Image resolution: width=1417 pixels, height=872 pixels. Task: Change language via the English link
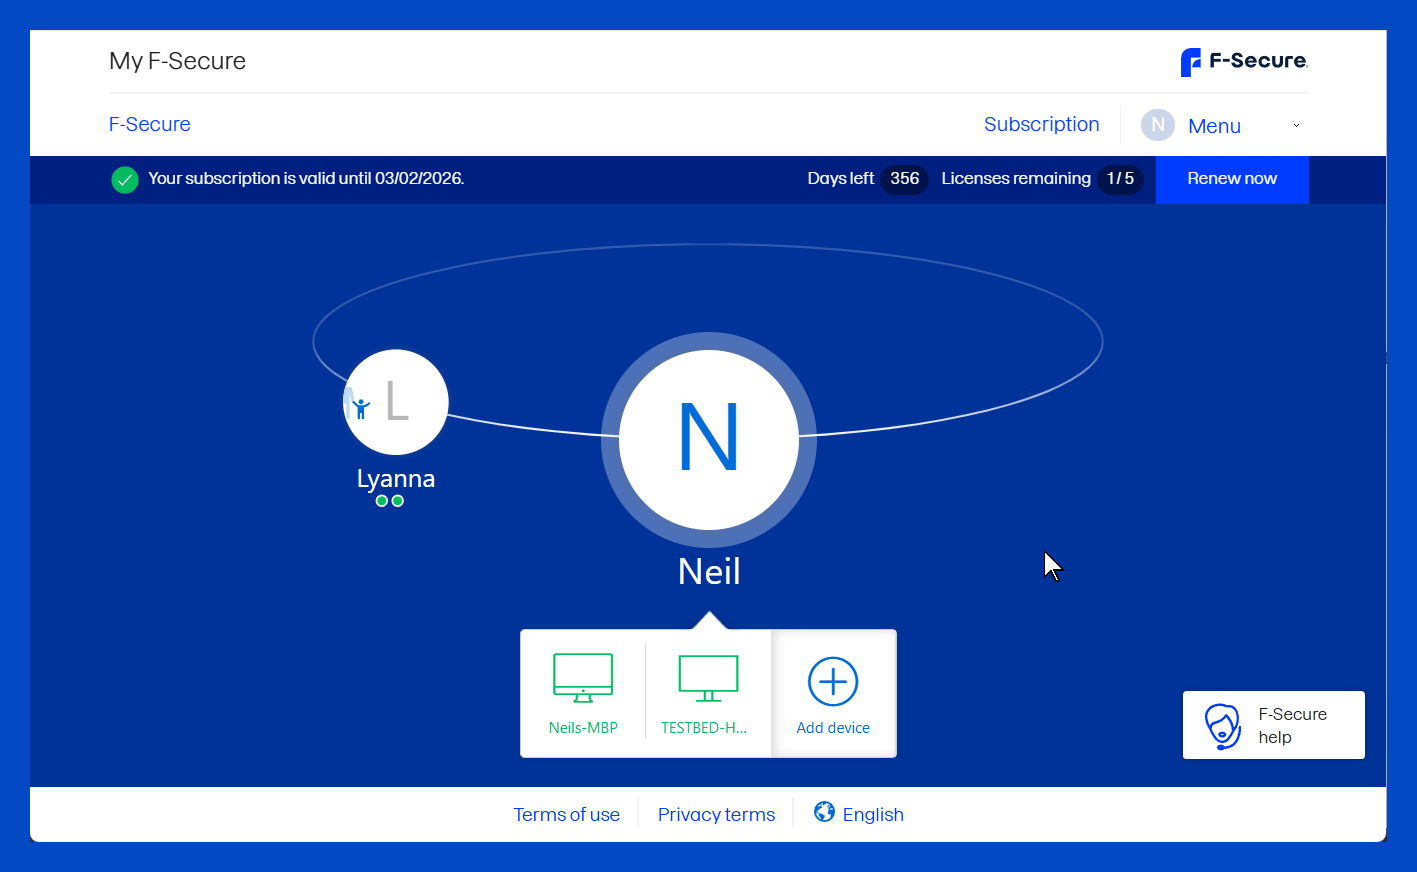point(873,815)
